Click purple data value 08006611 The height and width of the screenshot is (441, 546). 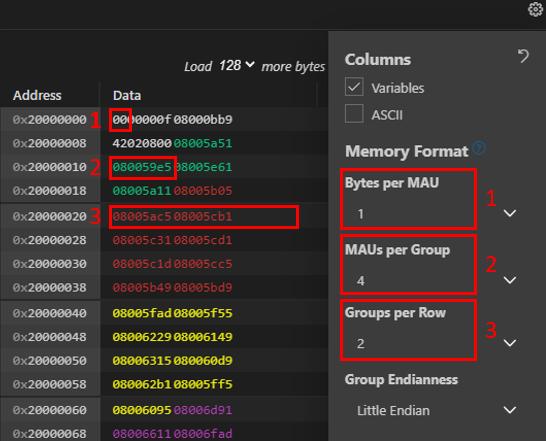point(142,434)
